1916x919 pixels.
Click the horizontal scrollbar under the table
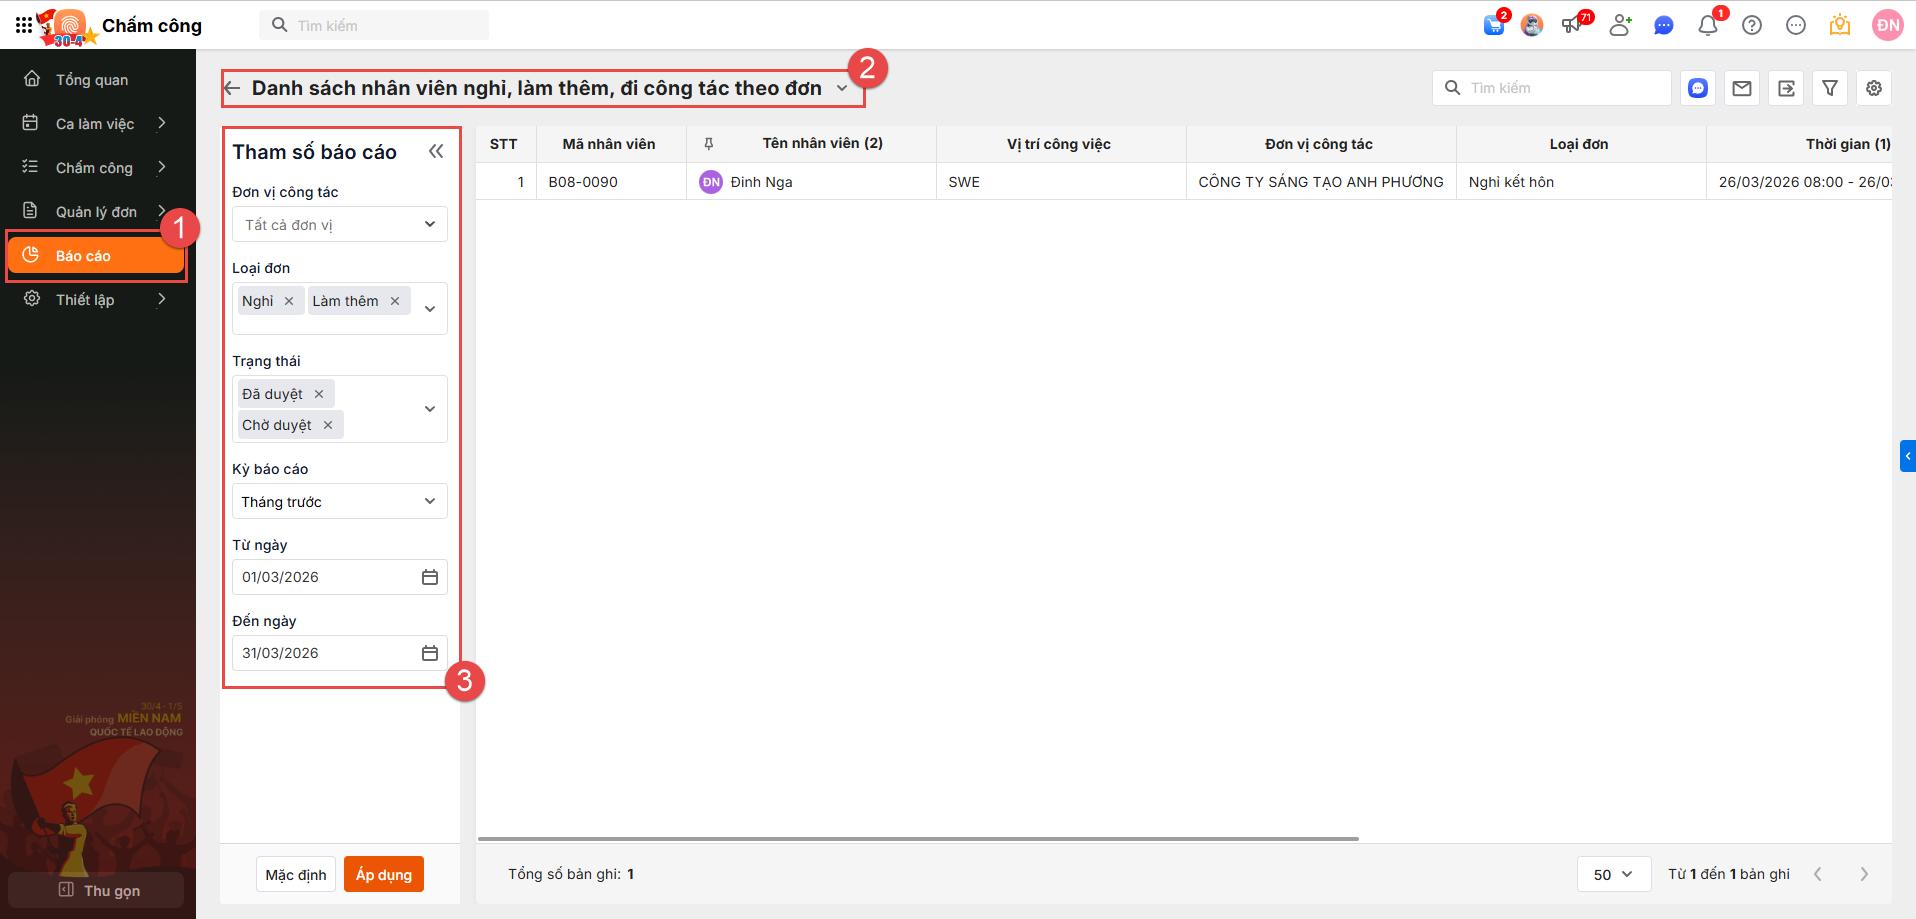coord(918,838)
